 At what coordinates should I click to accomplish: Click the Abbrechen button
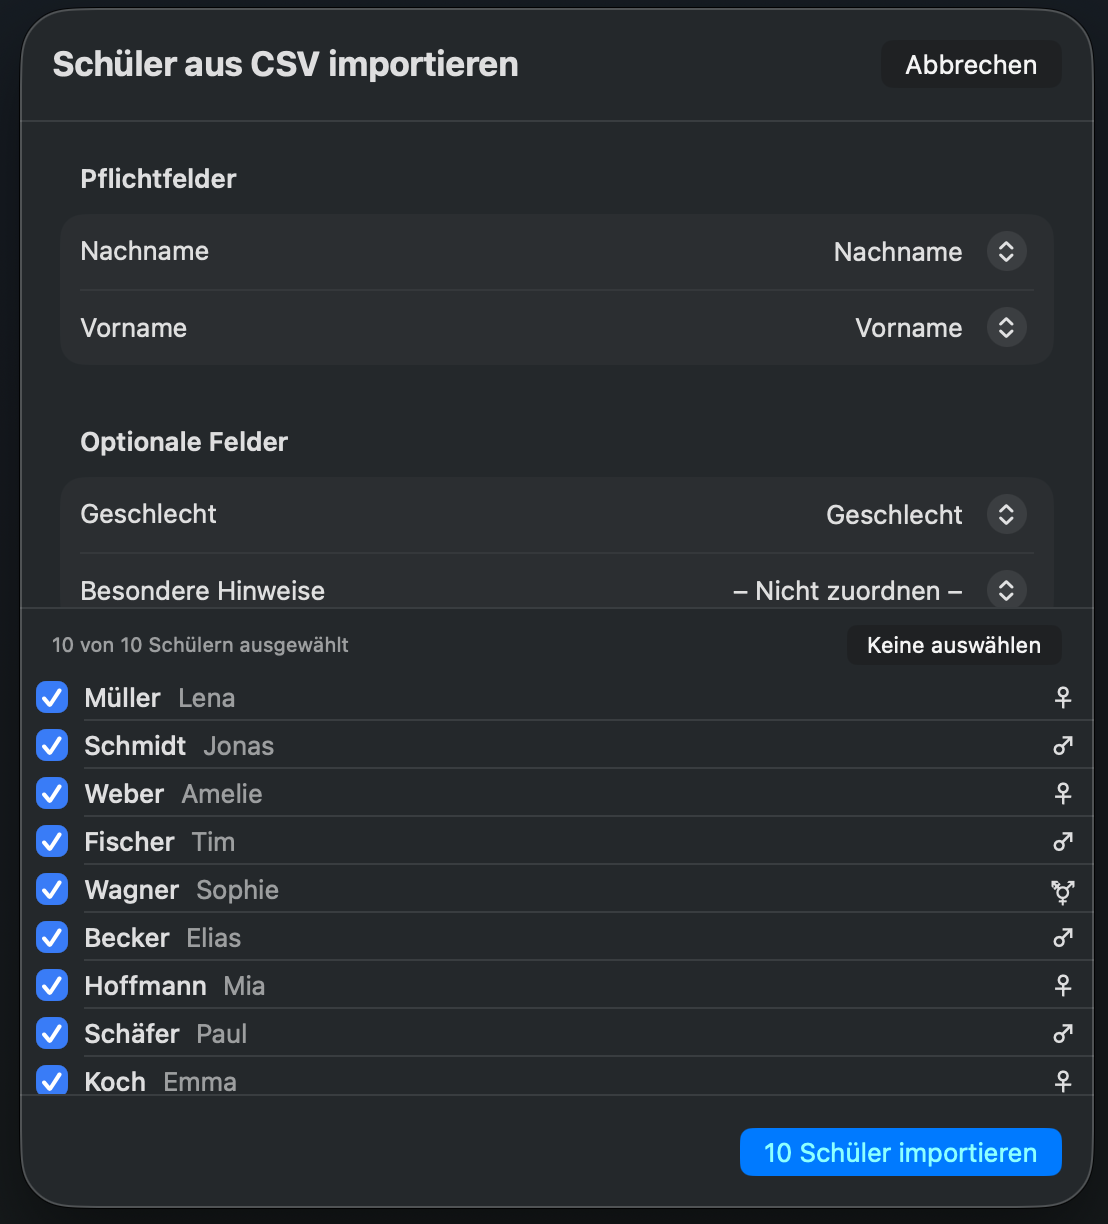[970, 64]
